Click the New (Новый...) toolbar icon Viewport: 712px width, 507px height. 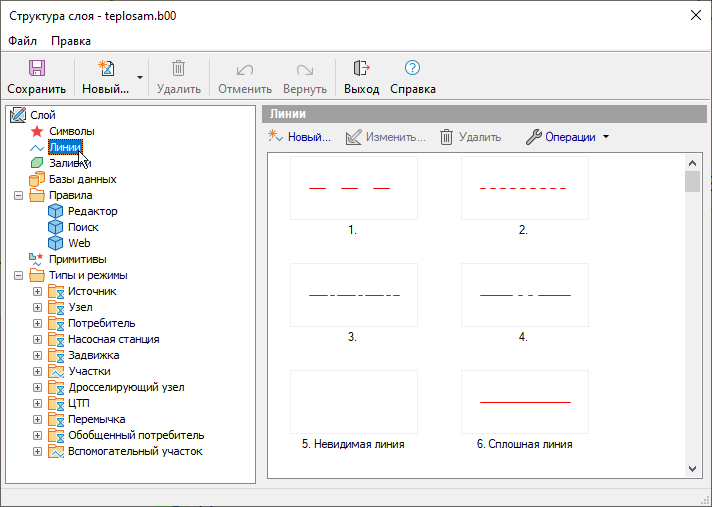[105, 69]
